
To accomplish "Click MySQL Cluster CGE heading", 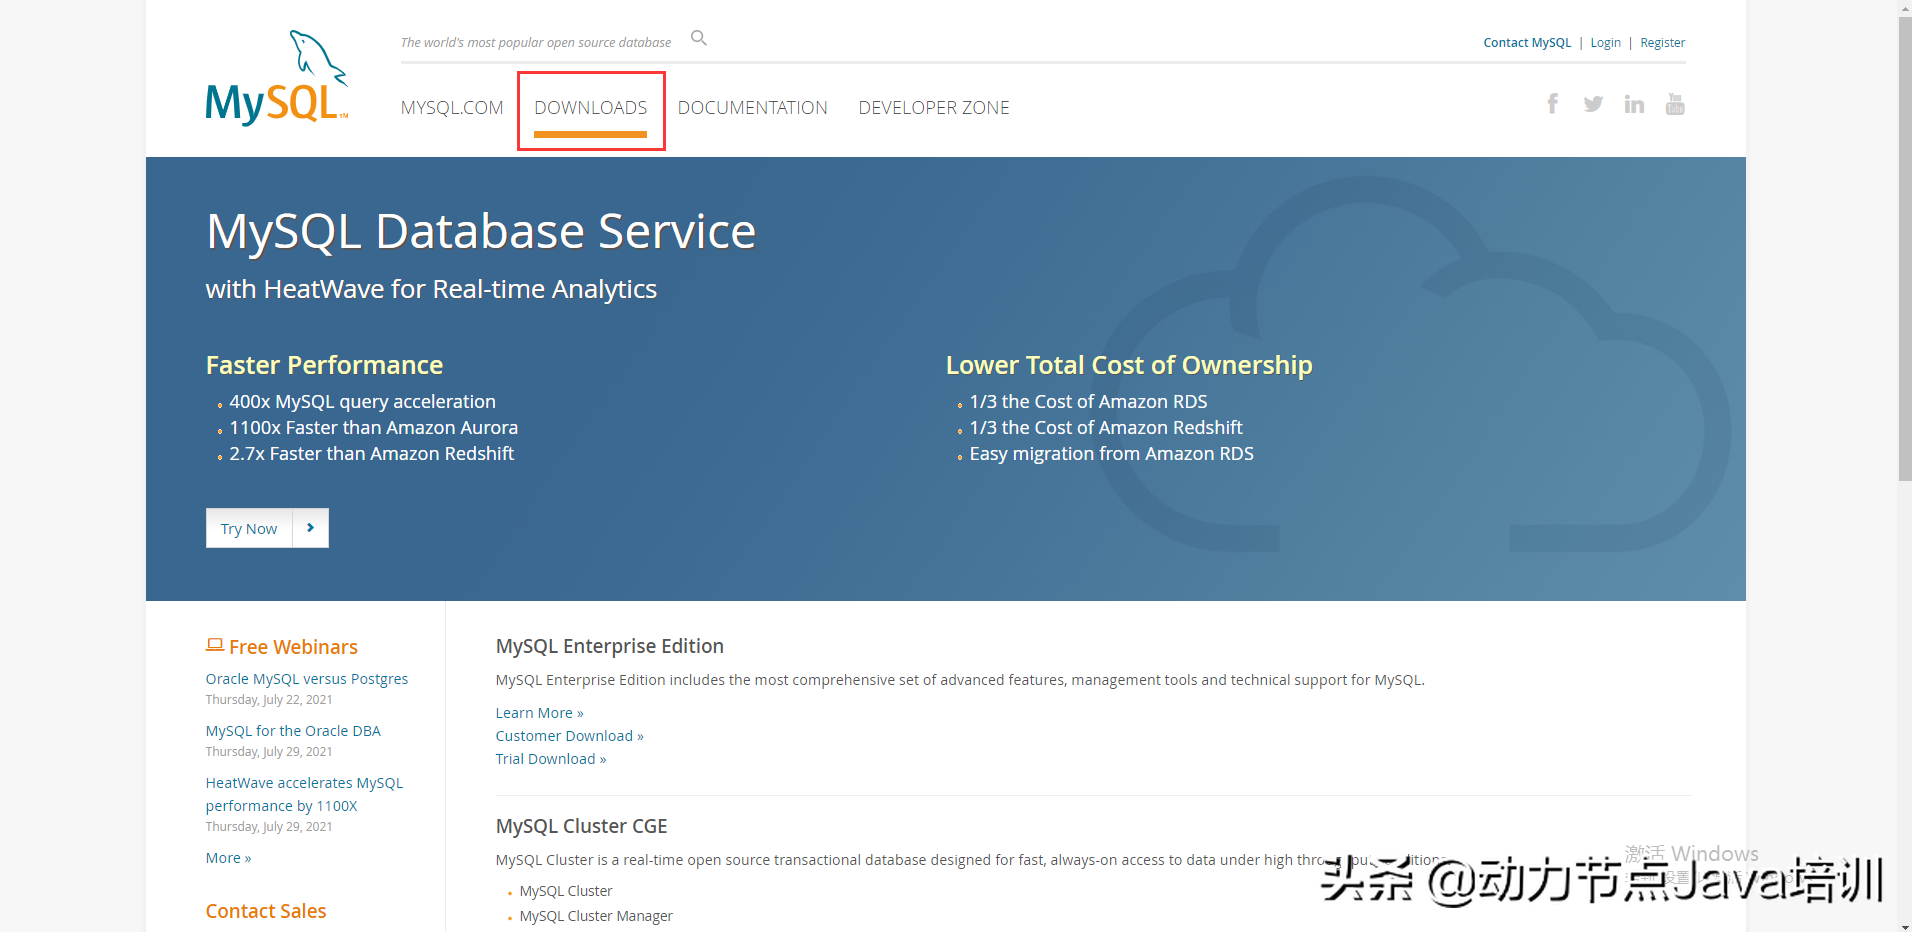I will [582, 826].
